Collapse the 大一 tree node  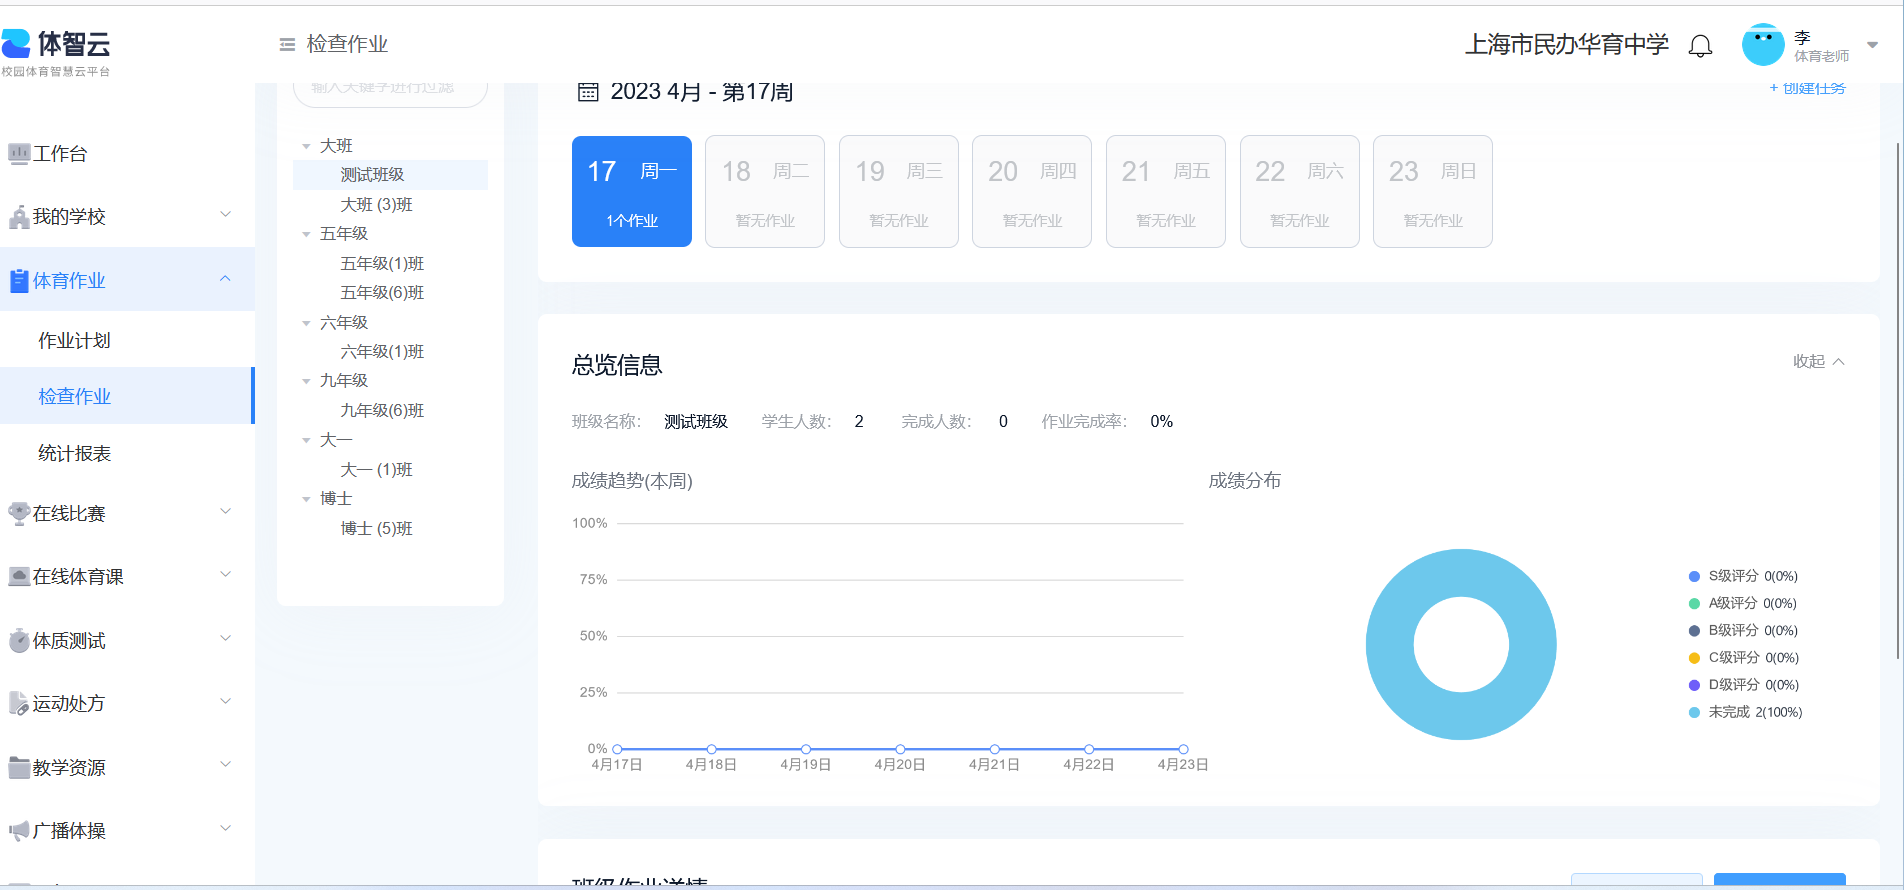[306, 440]
